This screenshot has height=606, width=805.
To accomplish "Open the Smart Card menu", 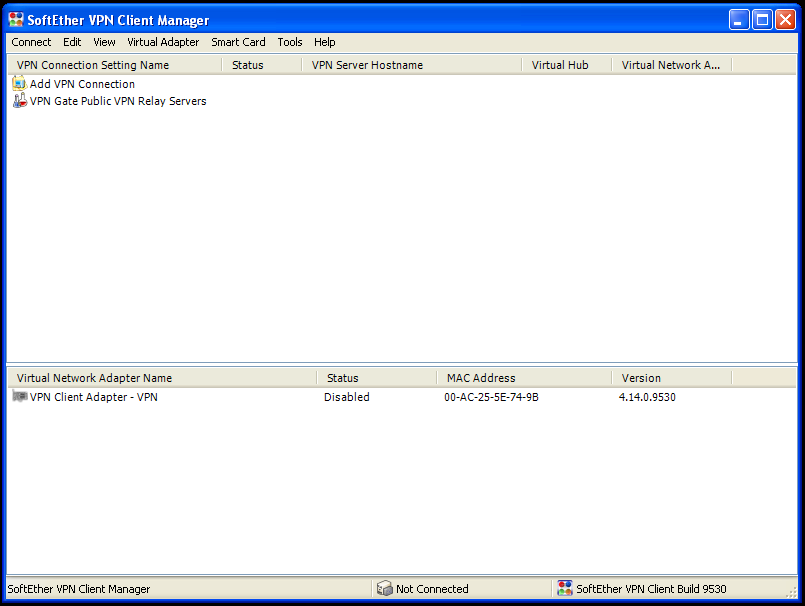I will 238,42.
